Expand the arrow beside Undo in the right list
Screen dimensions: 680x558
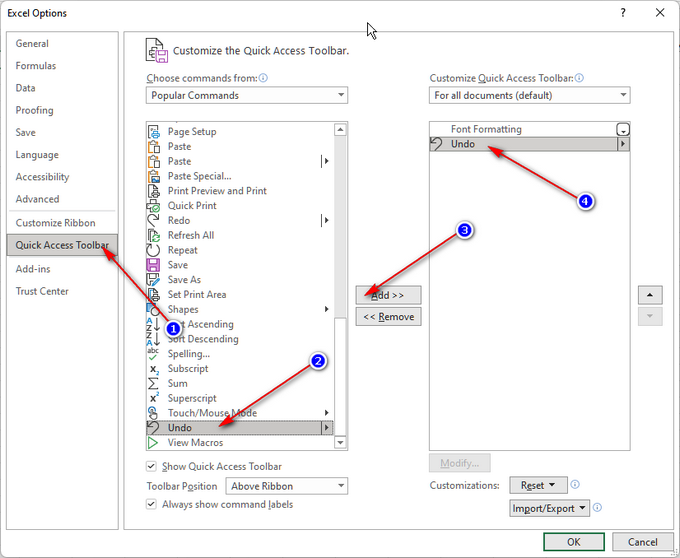click(x=623, y=144)
